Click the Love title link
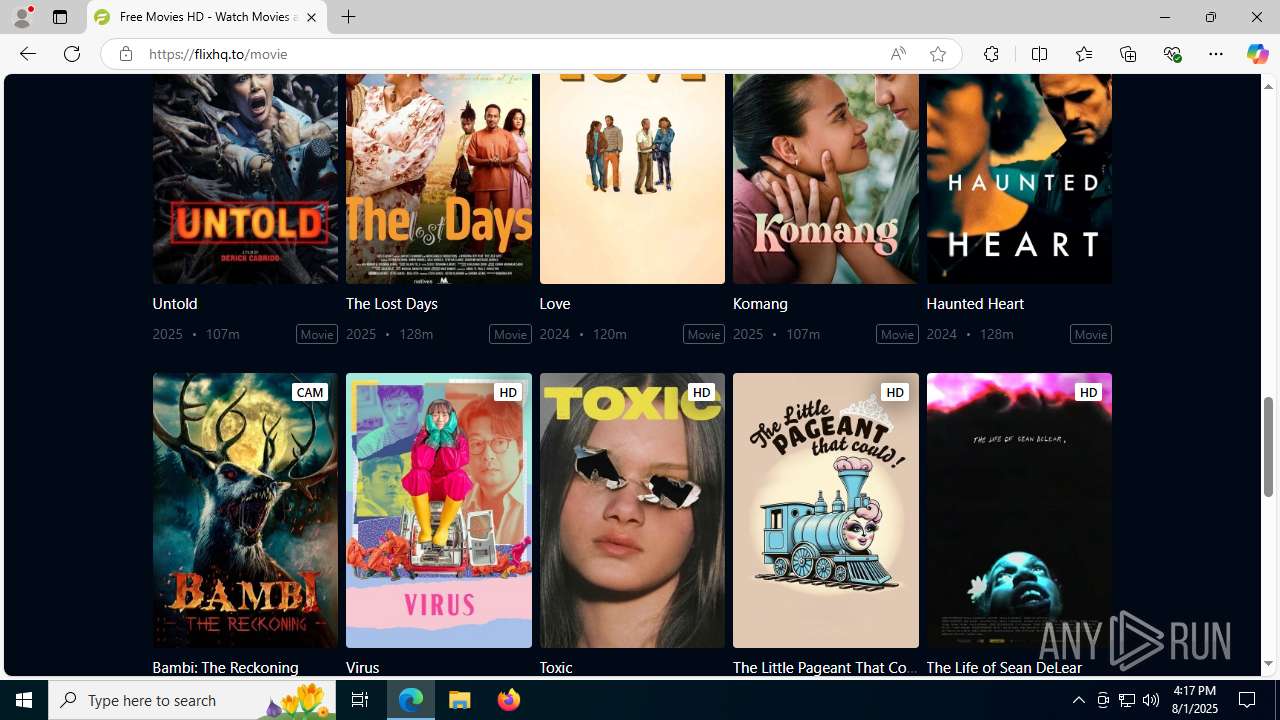 tap(555, 303)
